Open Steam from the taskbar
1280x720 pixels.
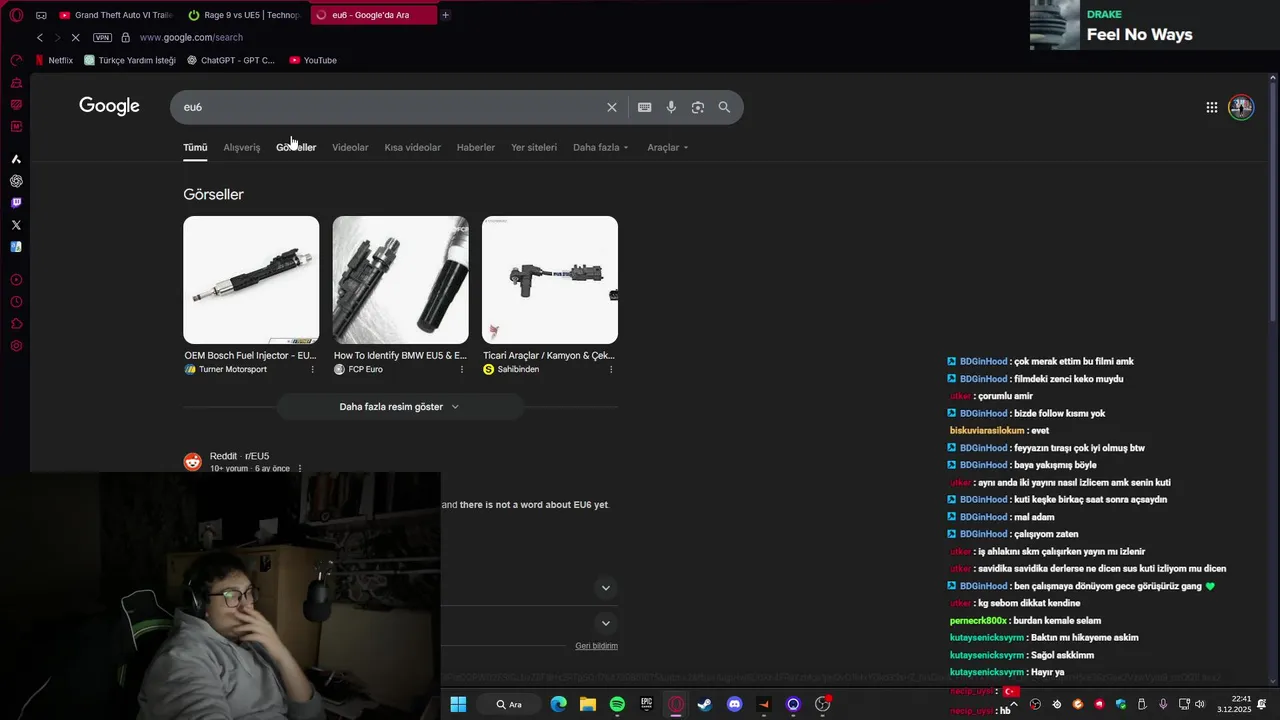(x=705, y=704)
